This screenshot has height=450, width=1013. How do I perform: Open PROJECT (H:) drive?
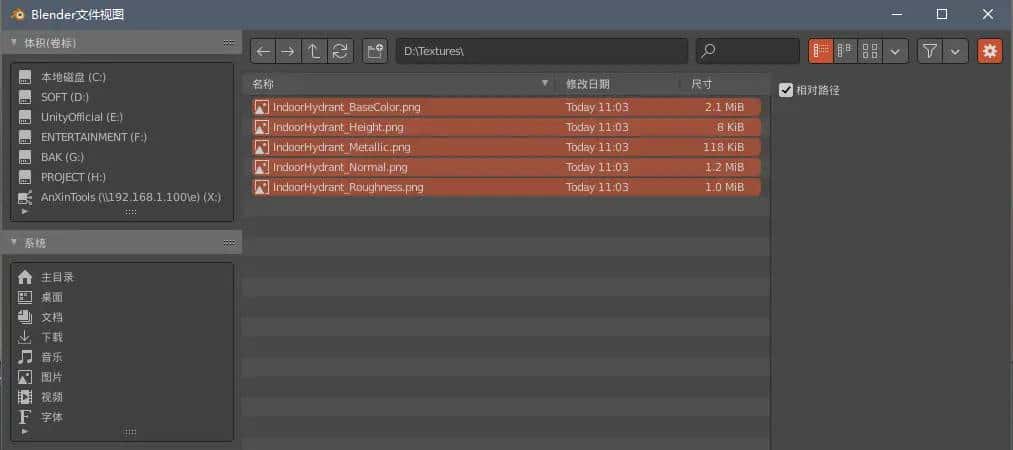point(121,177)
